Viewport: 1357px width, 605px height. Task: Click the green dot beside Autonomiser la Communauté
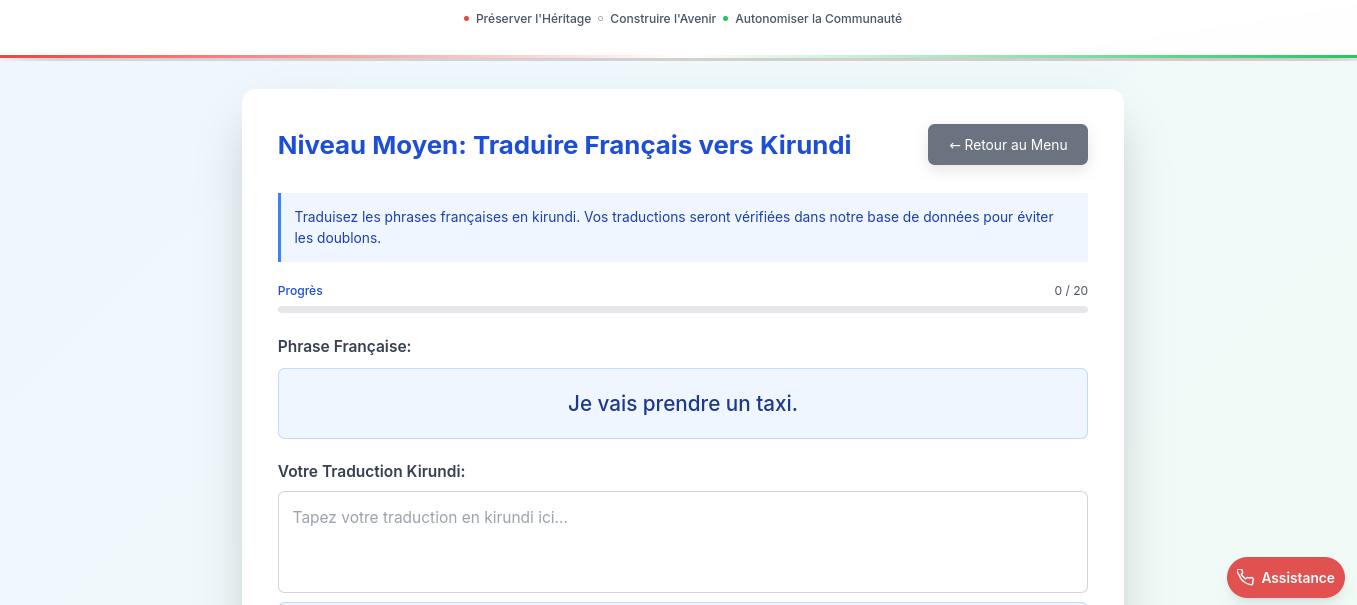725,18
